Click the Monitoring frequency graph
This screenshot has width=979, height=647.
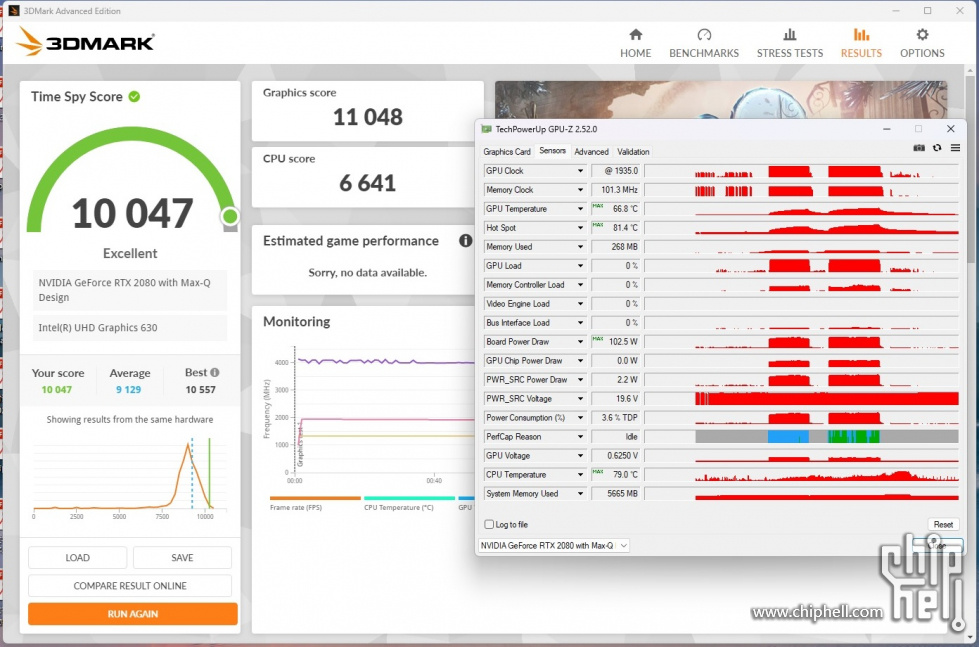[x=371, y=415]
